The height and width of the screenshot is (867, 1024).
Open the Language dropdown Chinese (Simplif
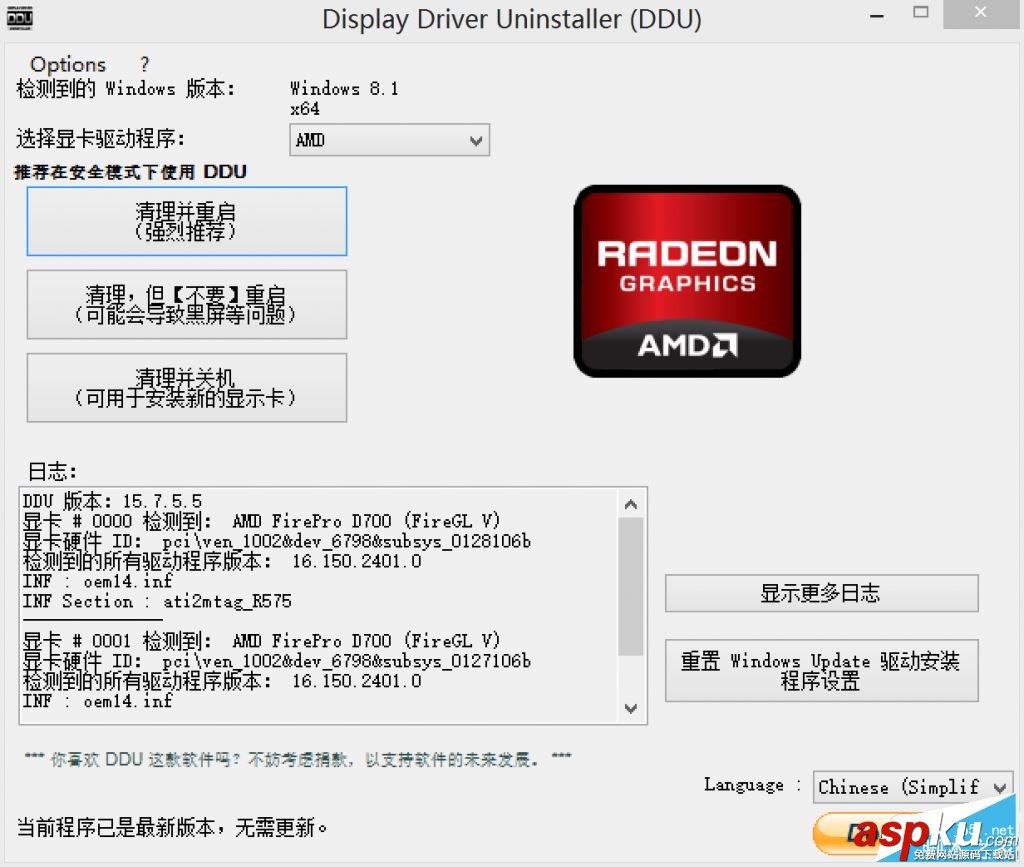[x=912, y=787]
